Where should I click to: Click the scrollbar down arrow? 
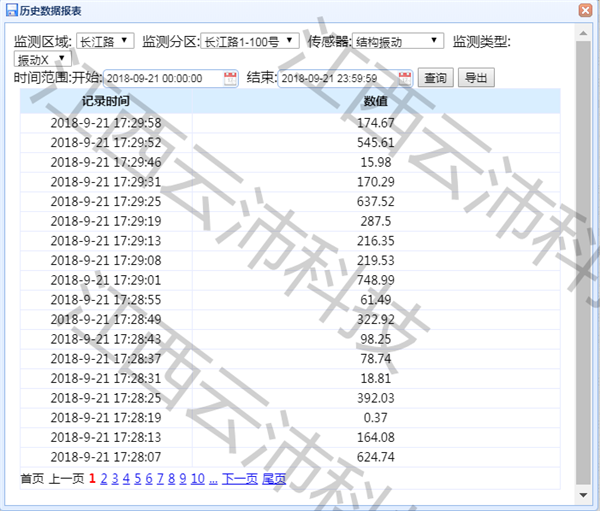point(583,495)
